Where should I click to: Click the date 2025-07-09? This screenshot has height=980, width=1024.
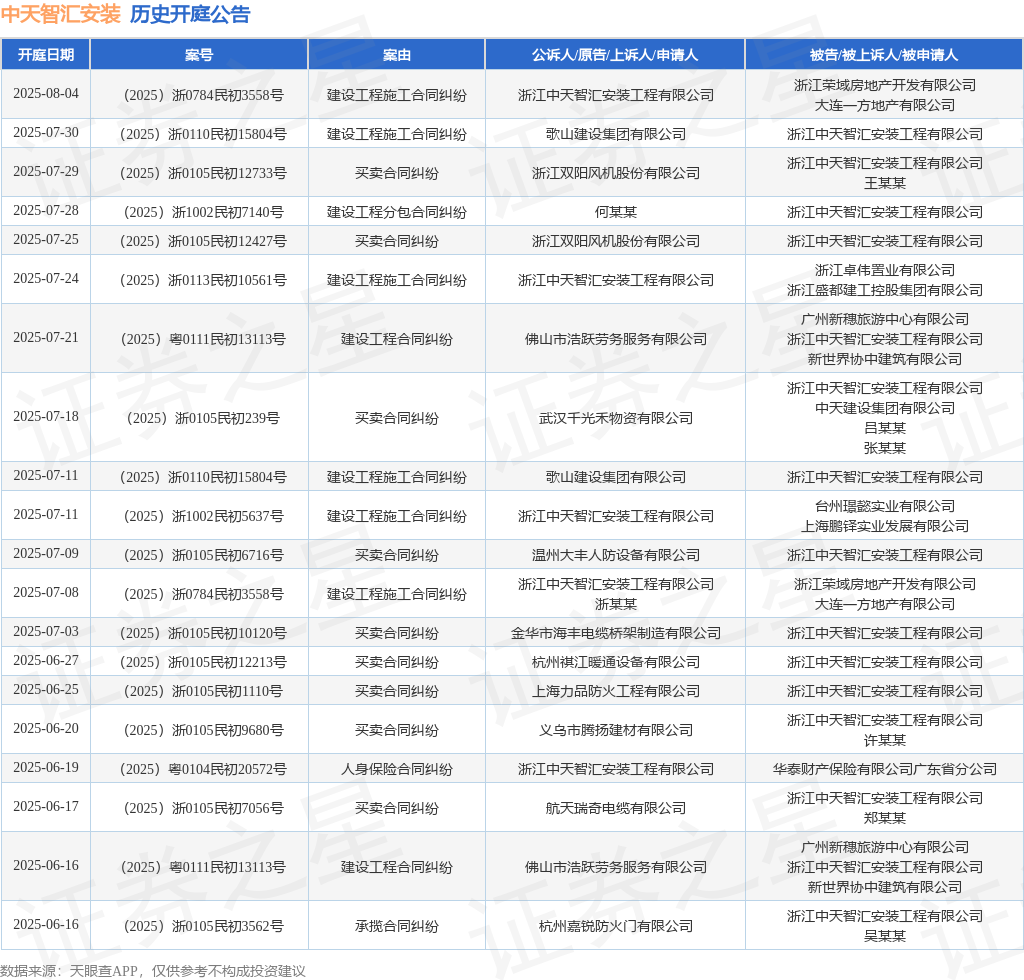[46, 554]
